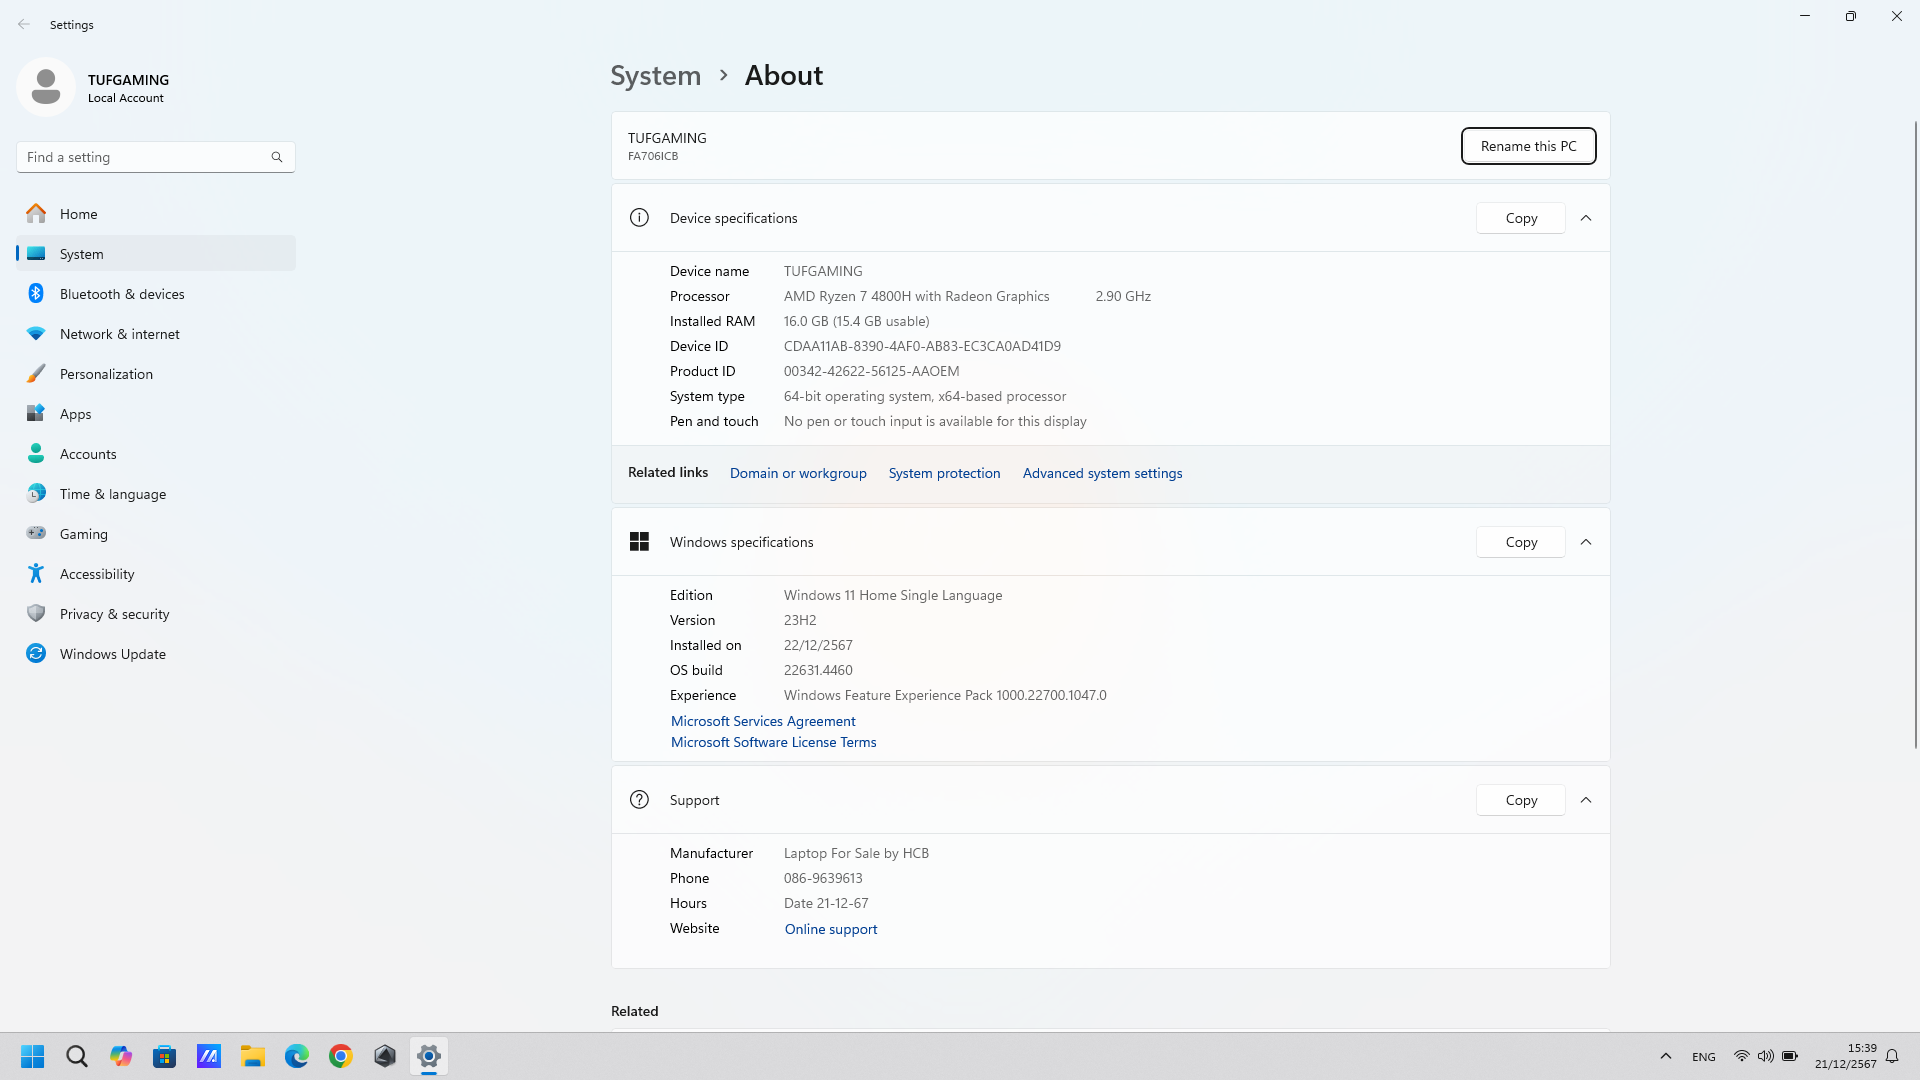Open Bluetooth & devices settings
Image resolution: width=1920 pixels, height=1080 pixels.
tap(156, 294)
